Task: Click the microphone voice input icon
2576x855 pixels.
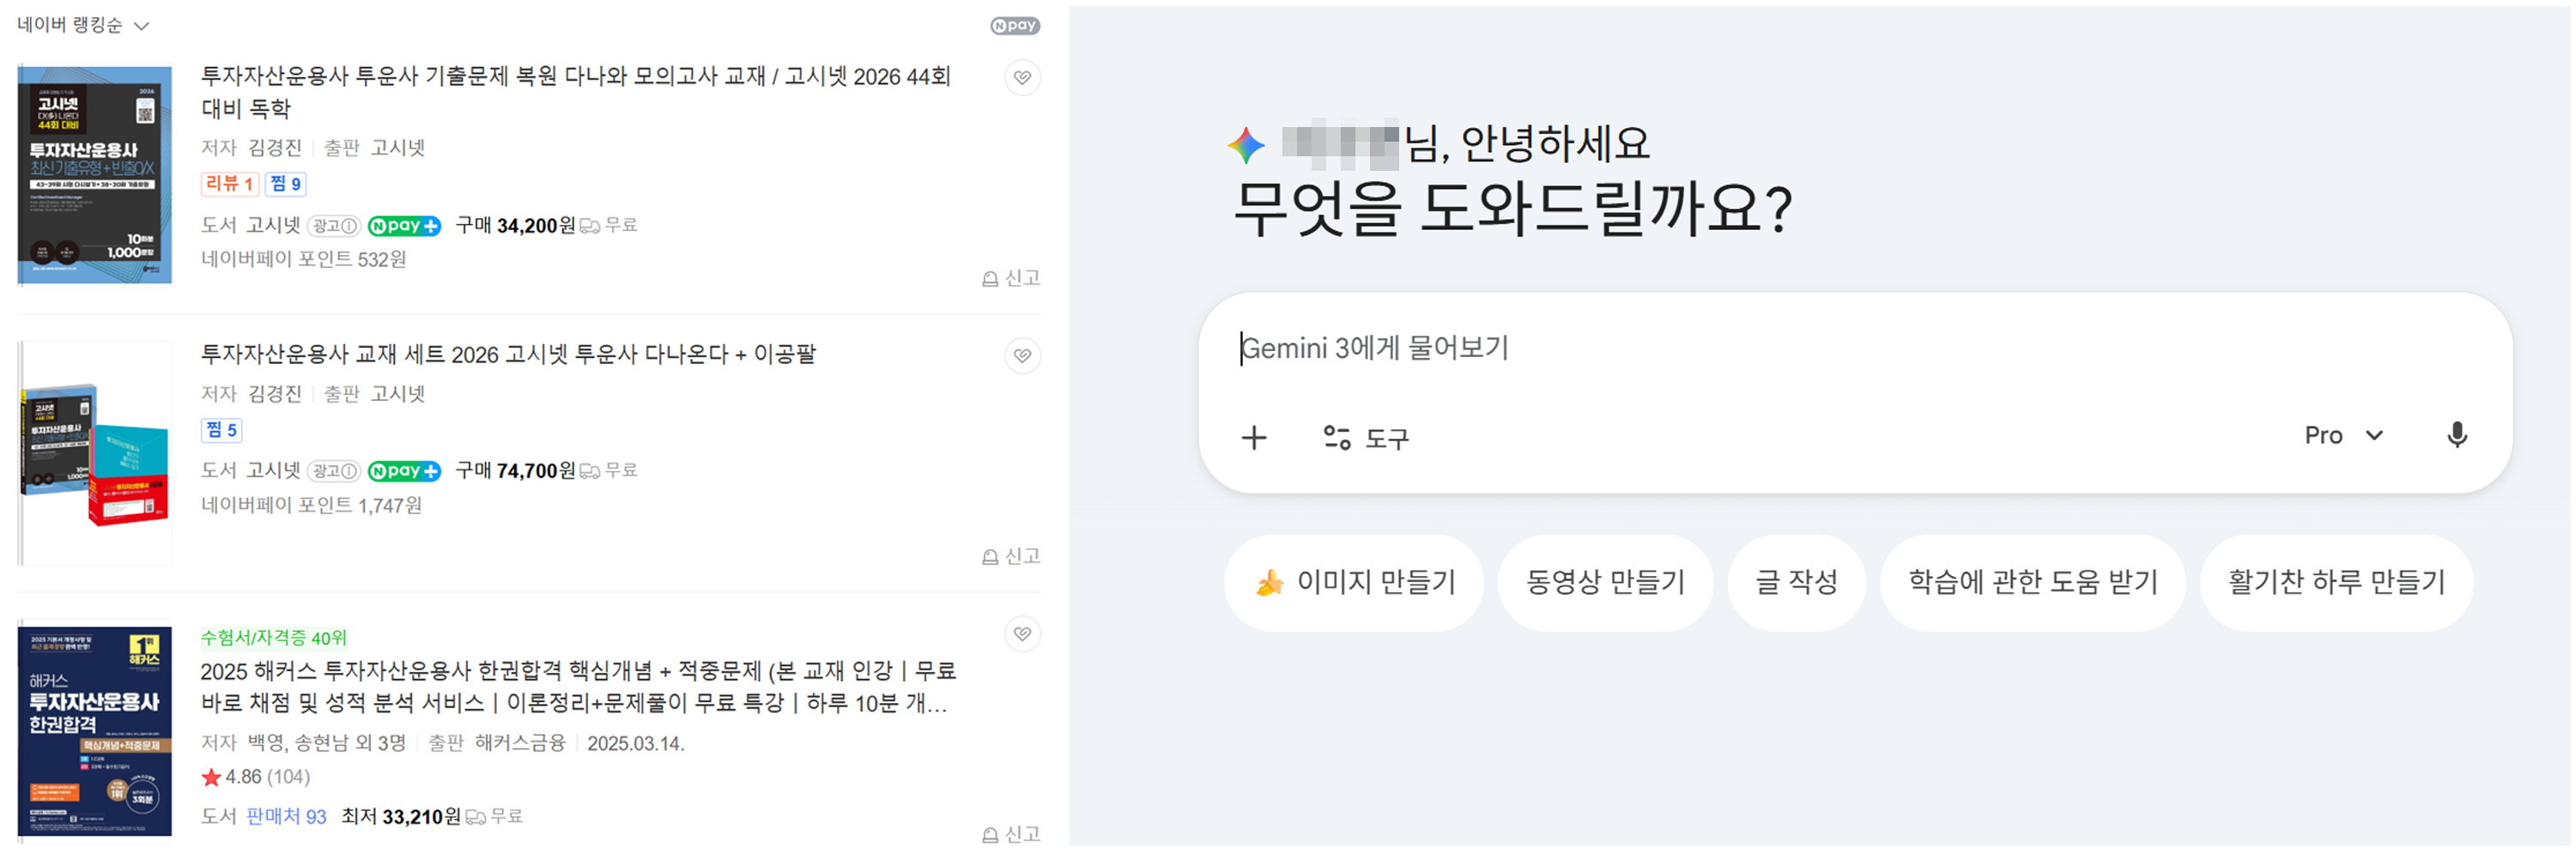Action: 2456,435
